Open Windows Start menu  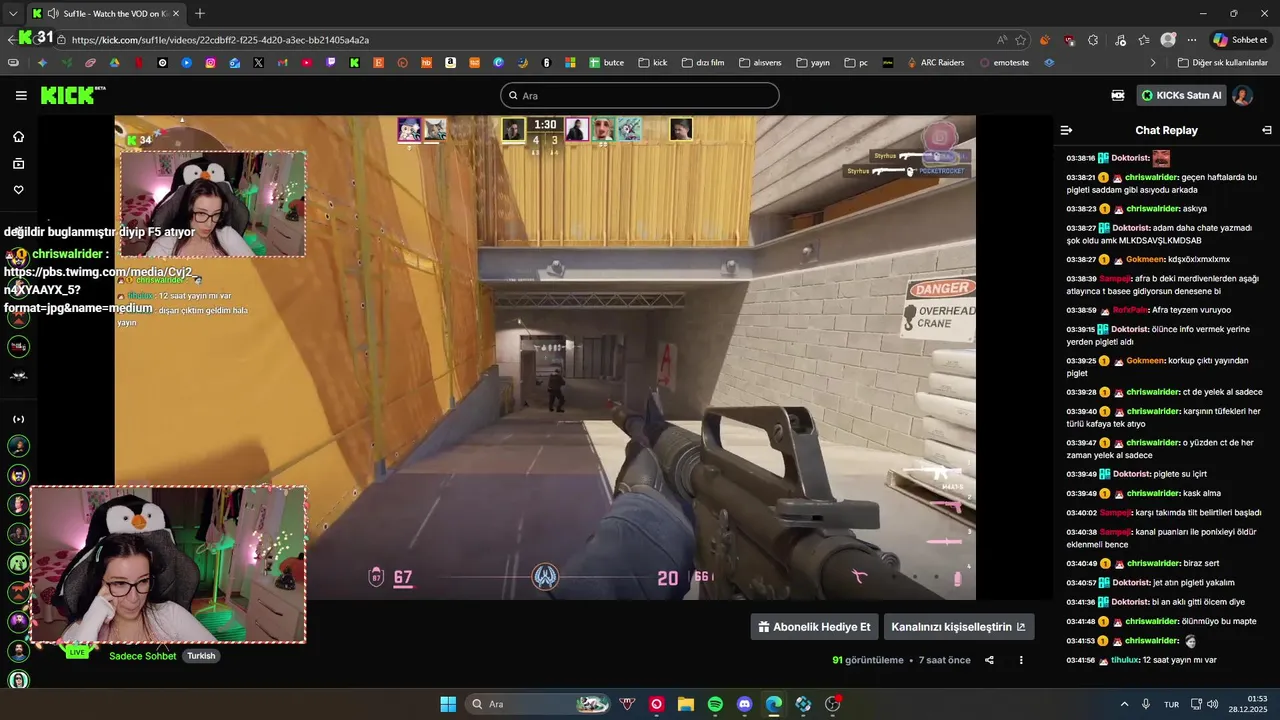[448, 704]
